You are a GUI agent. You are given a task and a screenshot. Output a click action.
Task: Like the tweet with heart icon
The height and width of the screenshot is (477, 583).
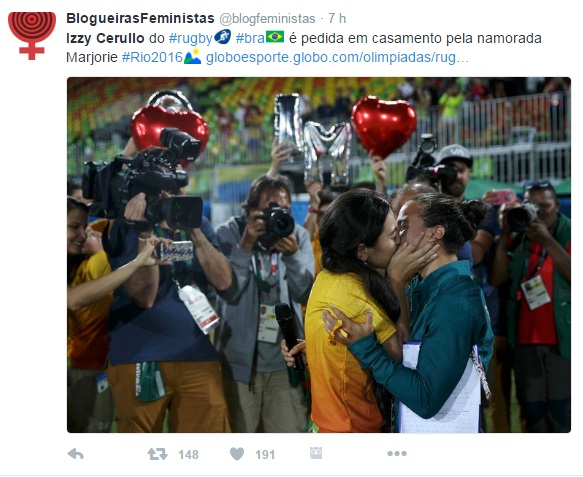237,454
